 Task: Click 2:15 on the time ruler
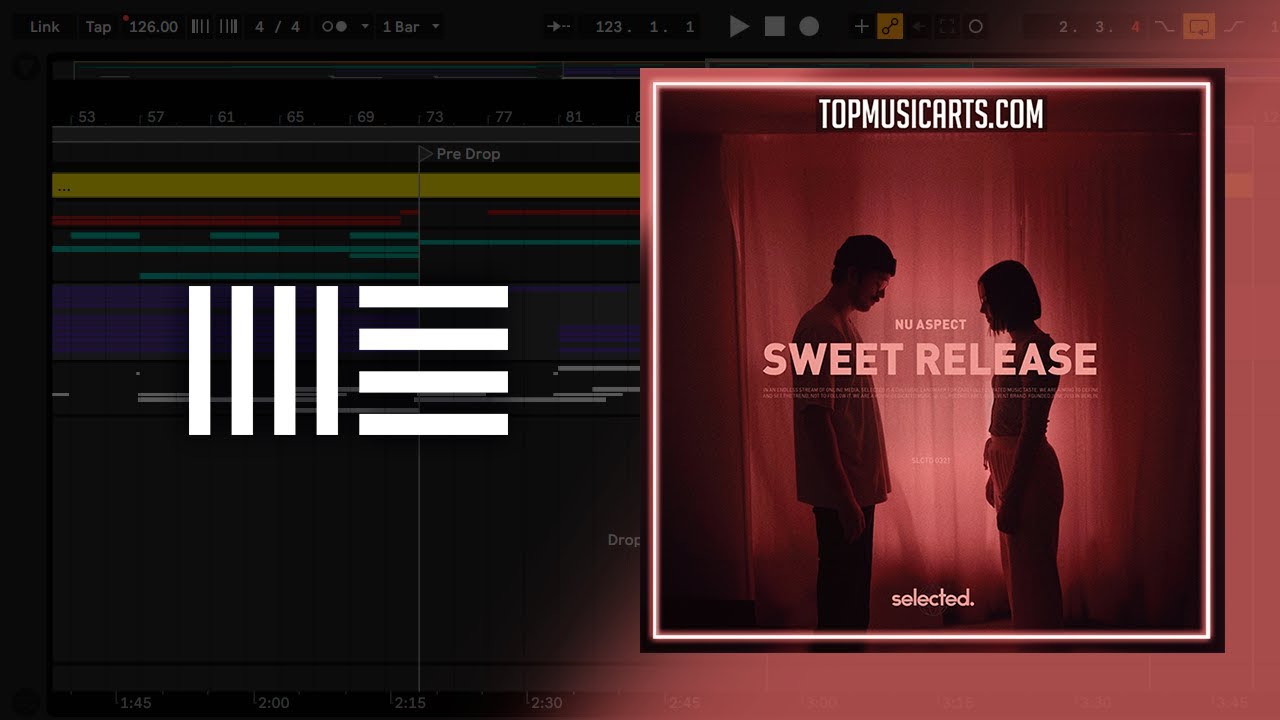(x=410, y=703)
